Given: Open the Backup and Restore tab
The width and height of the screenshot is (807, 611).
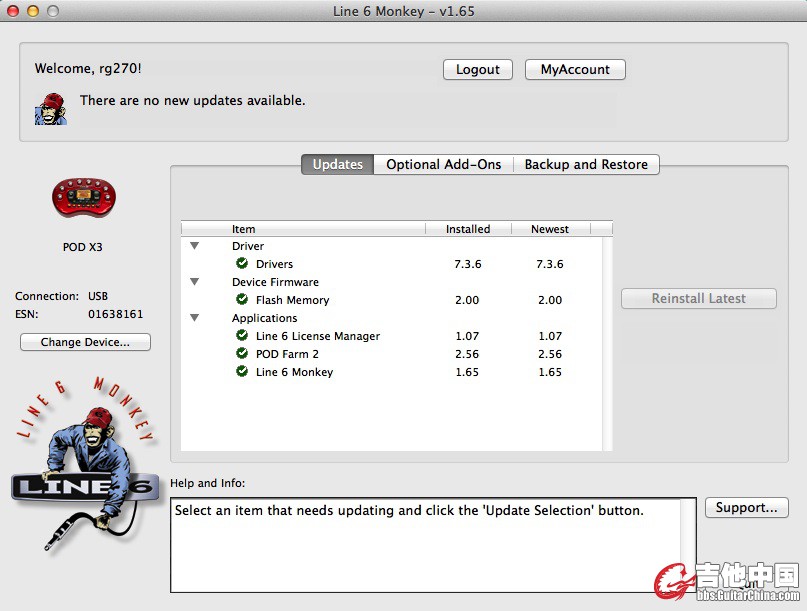Looking at the screenshot, I should tap(586, 164).
